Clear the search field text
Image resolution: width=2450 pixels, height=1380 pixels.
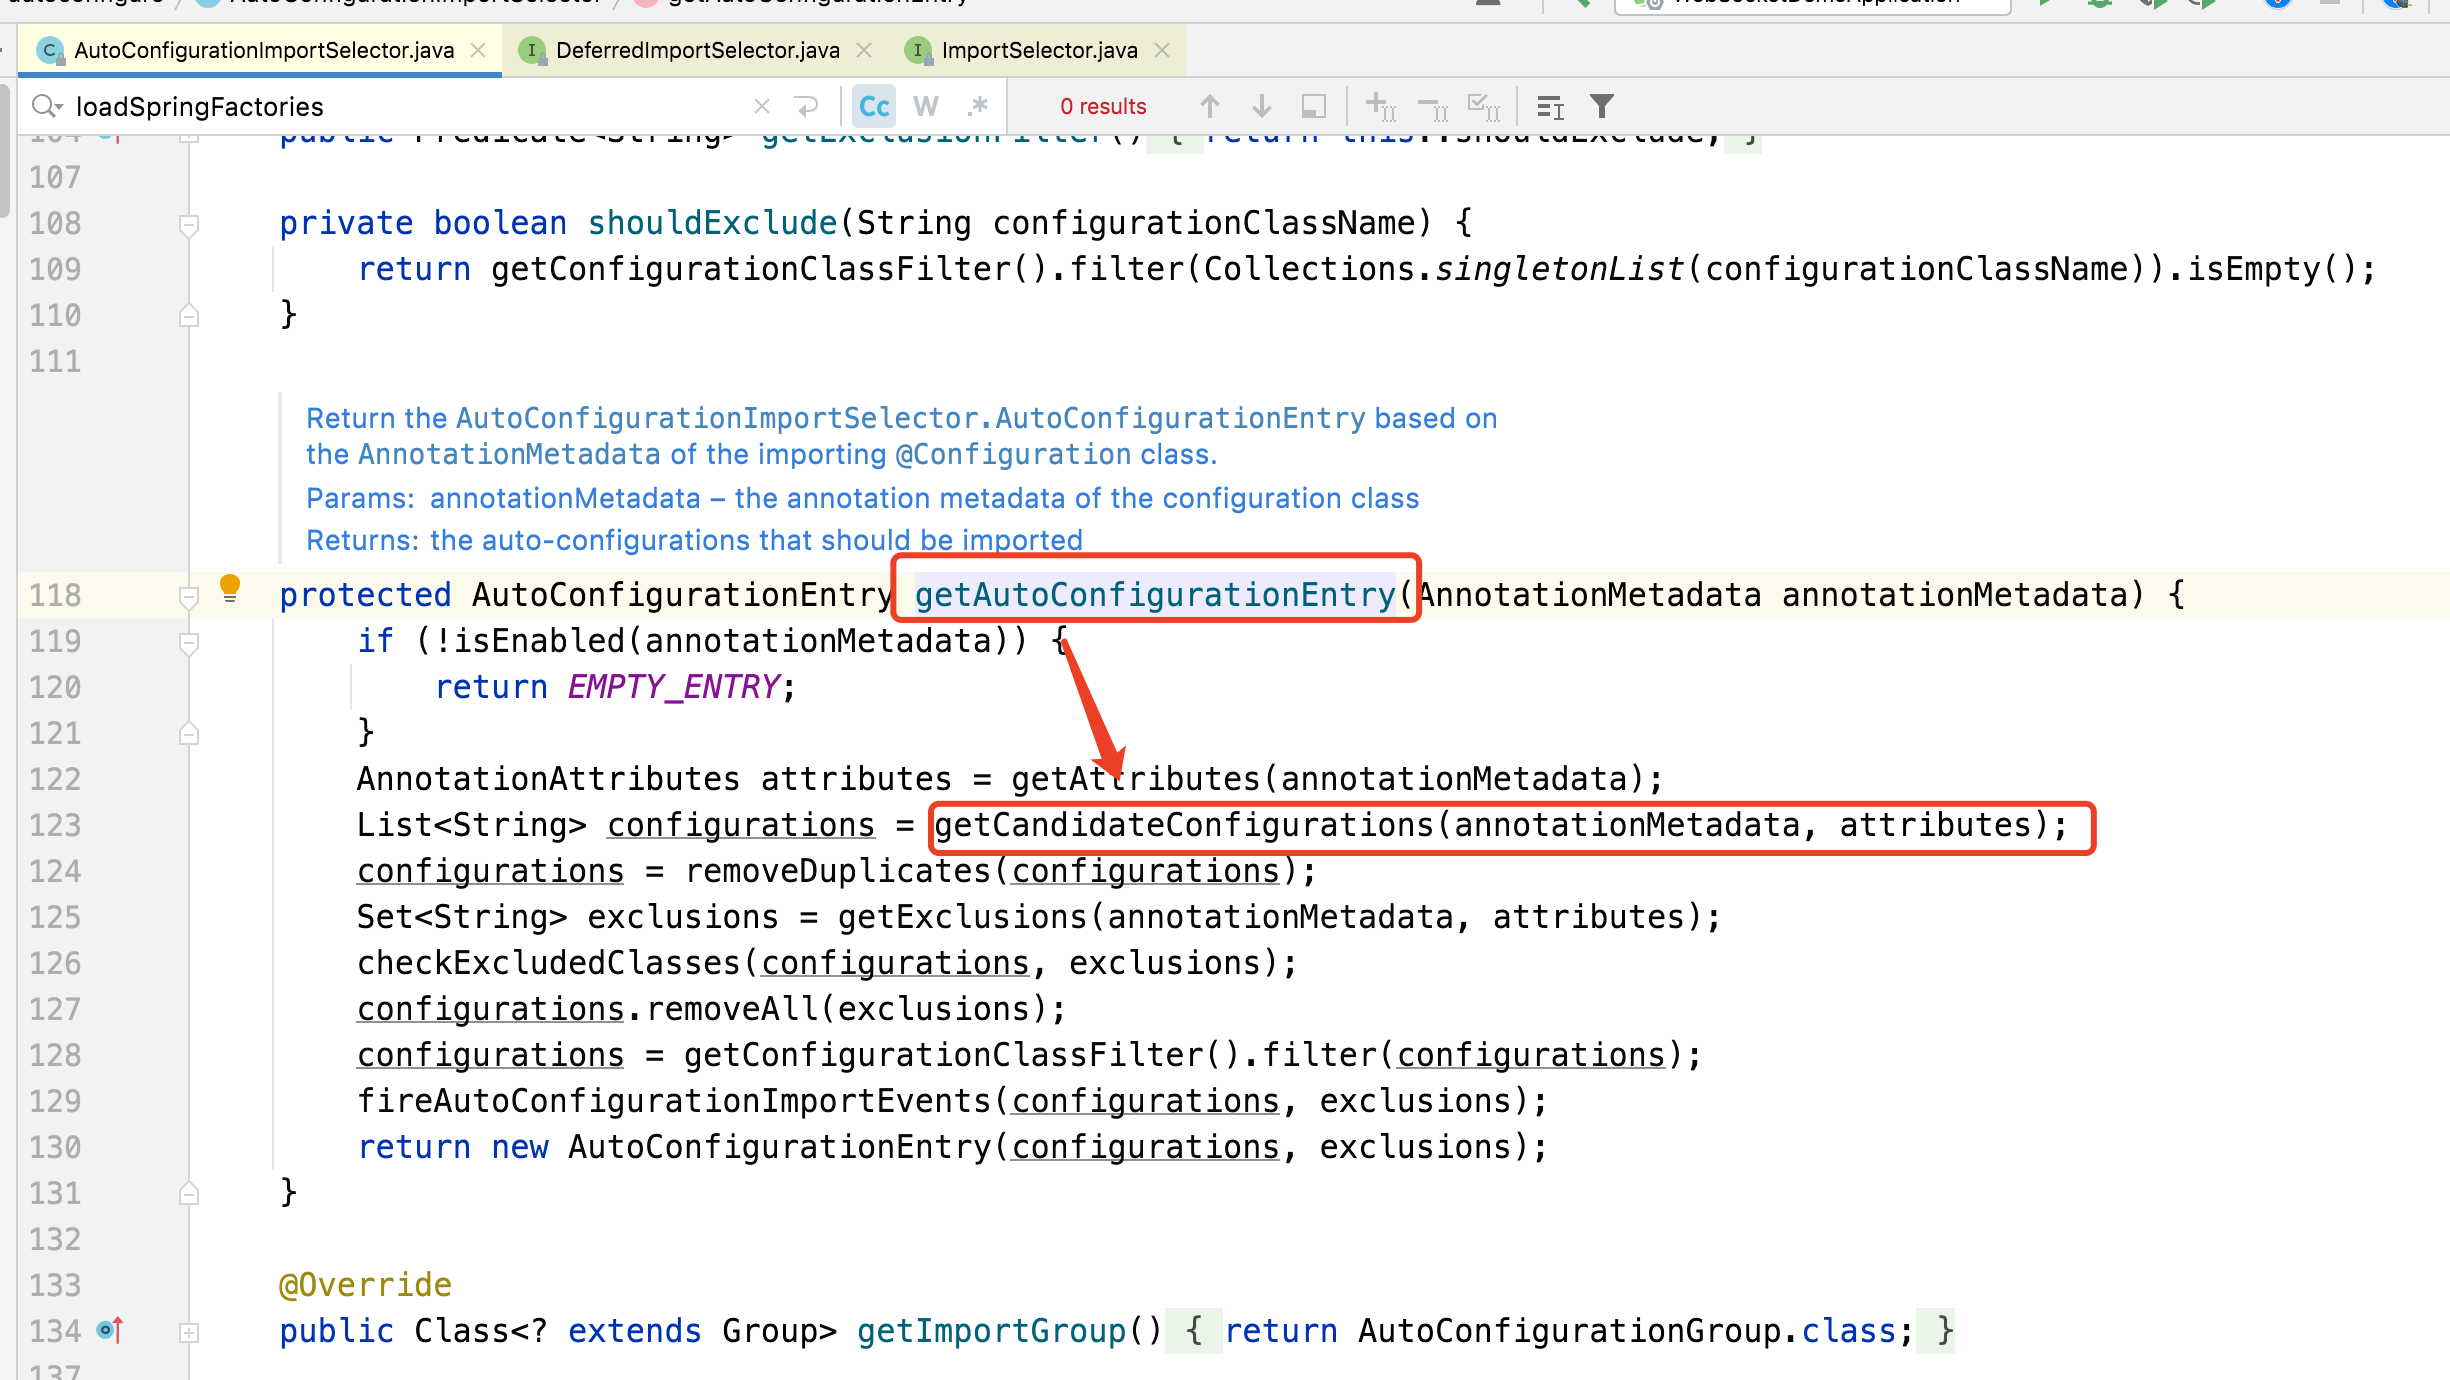pyautogui.click(x=762, y=106)
